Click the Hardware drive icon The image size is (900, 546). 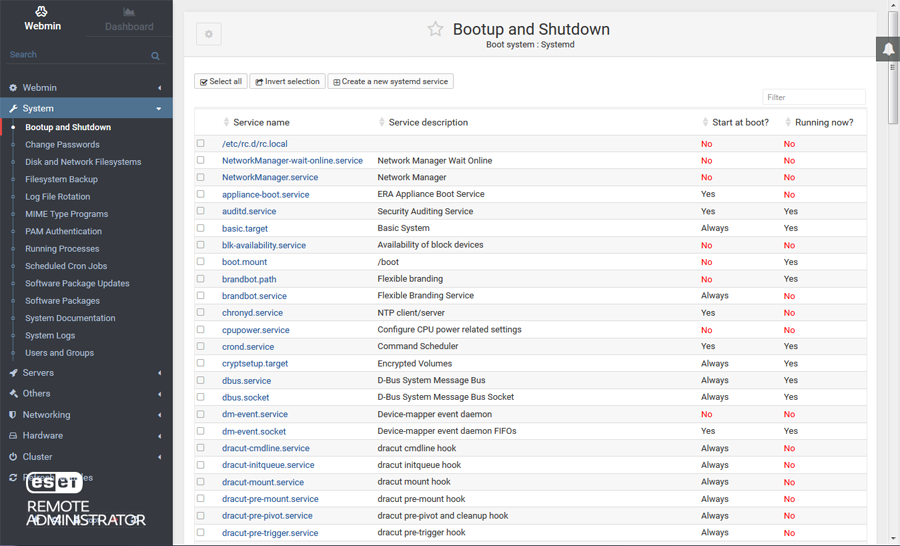pos(13,436)
